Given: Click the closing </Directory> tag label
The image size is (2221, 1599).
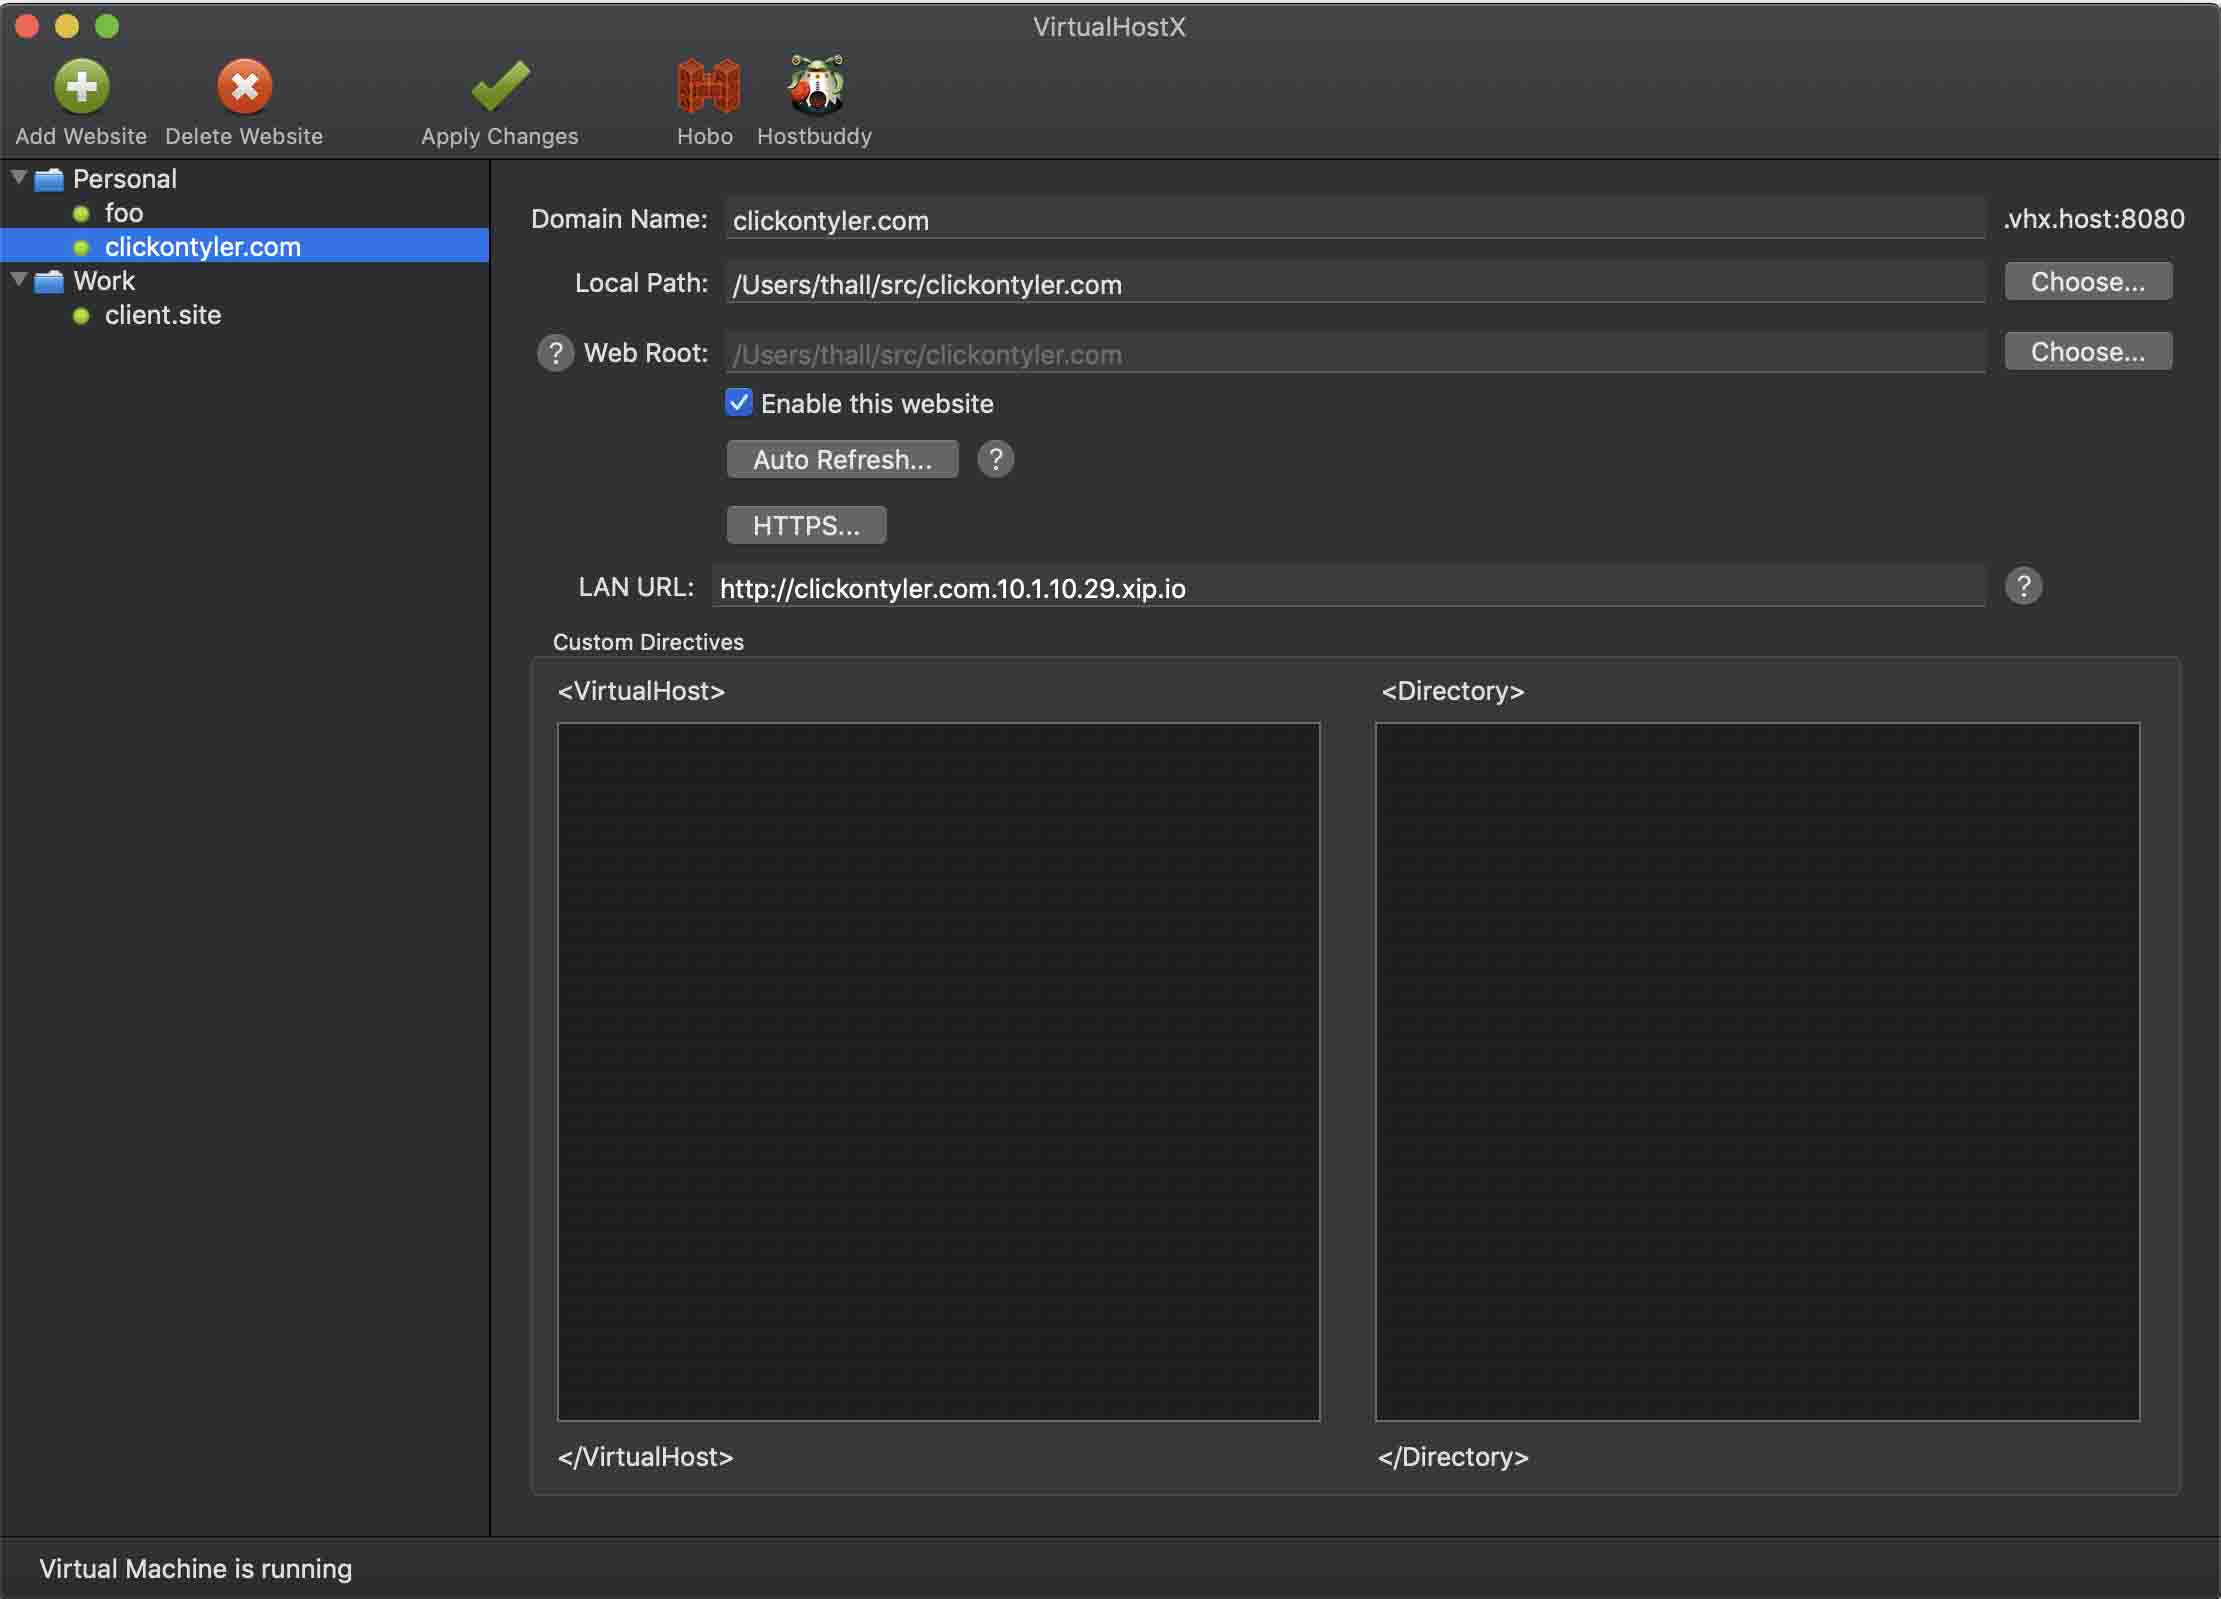Looking at the screenshot, I should 1453,1457.
